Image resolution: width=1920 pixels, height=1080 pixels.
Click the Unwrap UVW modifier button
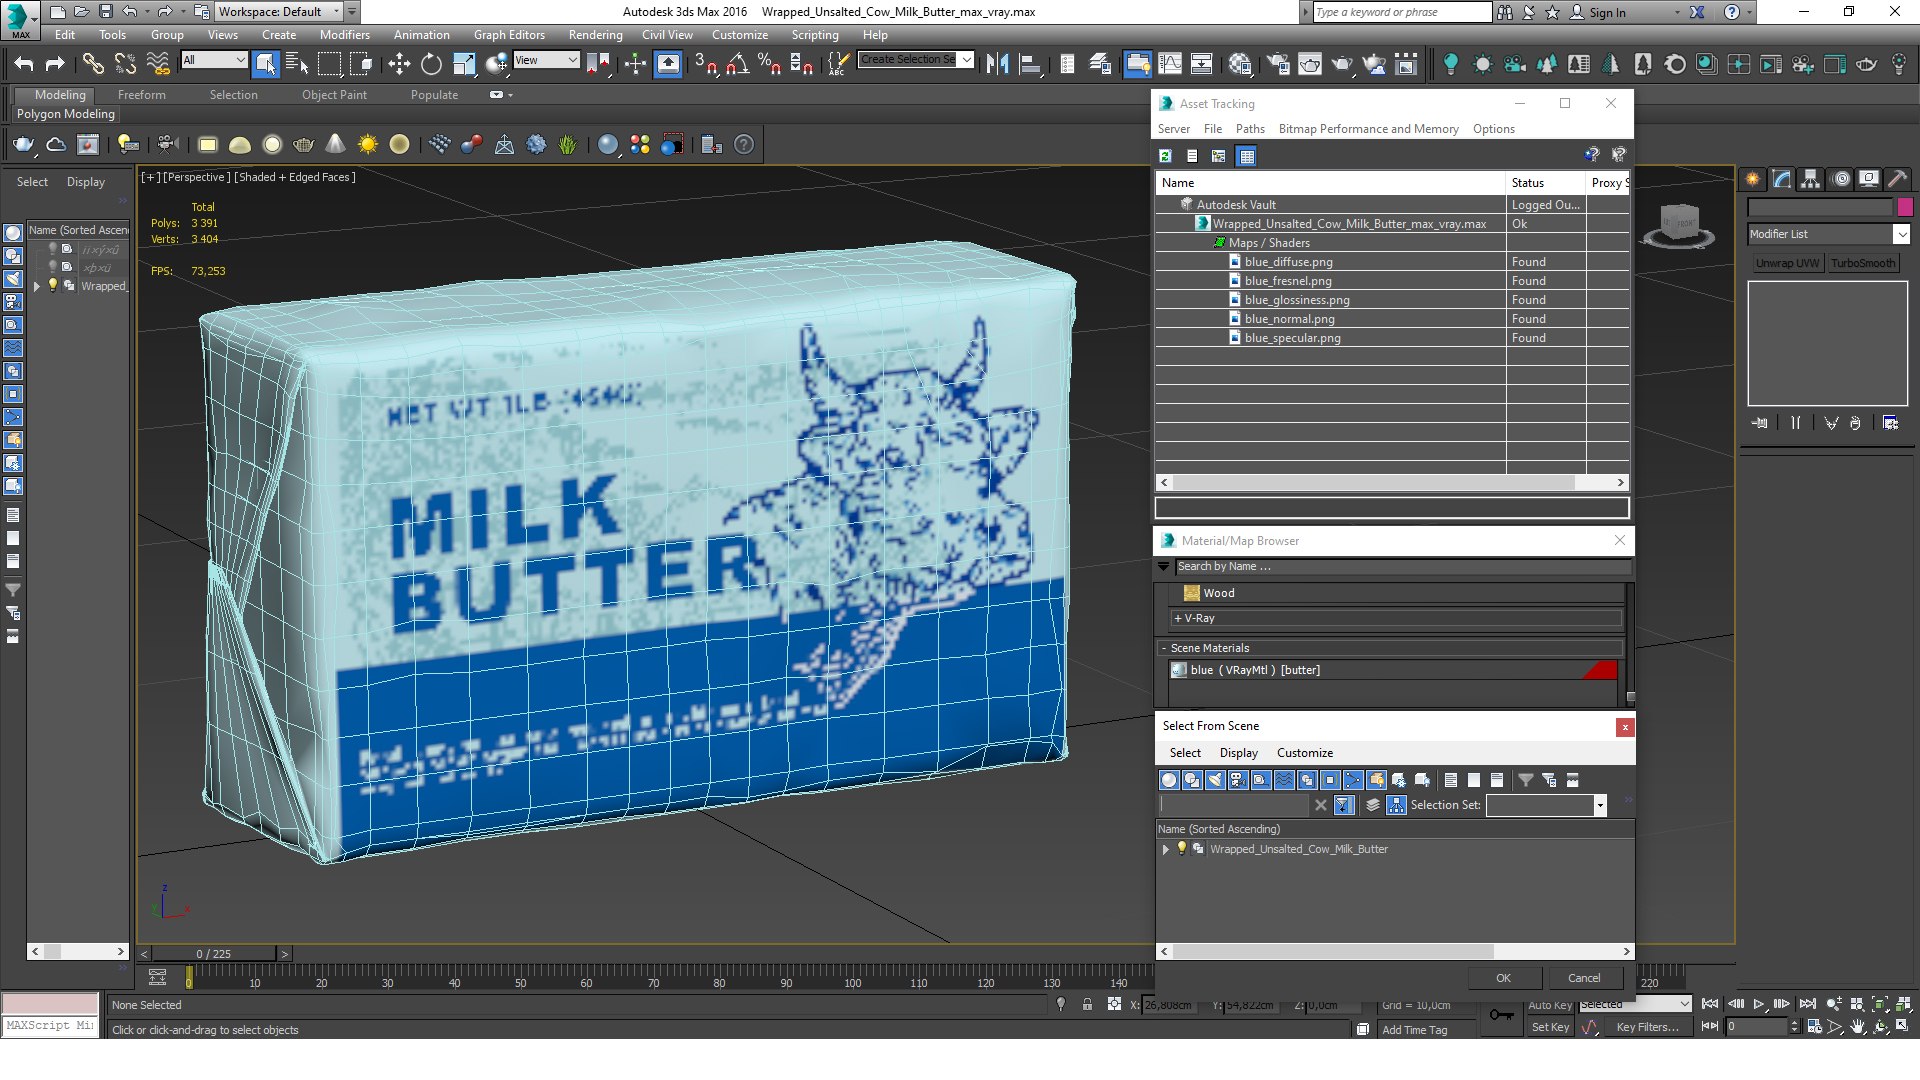1788,263
